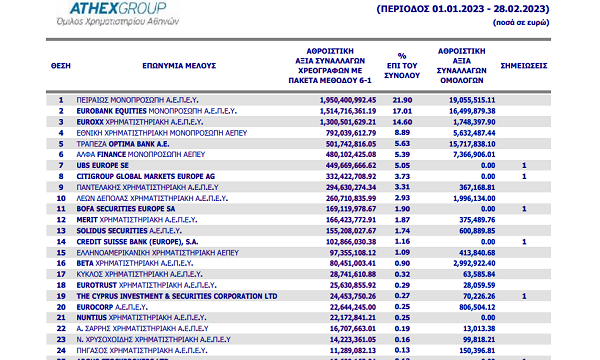Click the ΤΡΑΠΕΖΑ OPTIMA BANK entry

pyautogui.click(x=122, y=144)
